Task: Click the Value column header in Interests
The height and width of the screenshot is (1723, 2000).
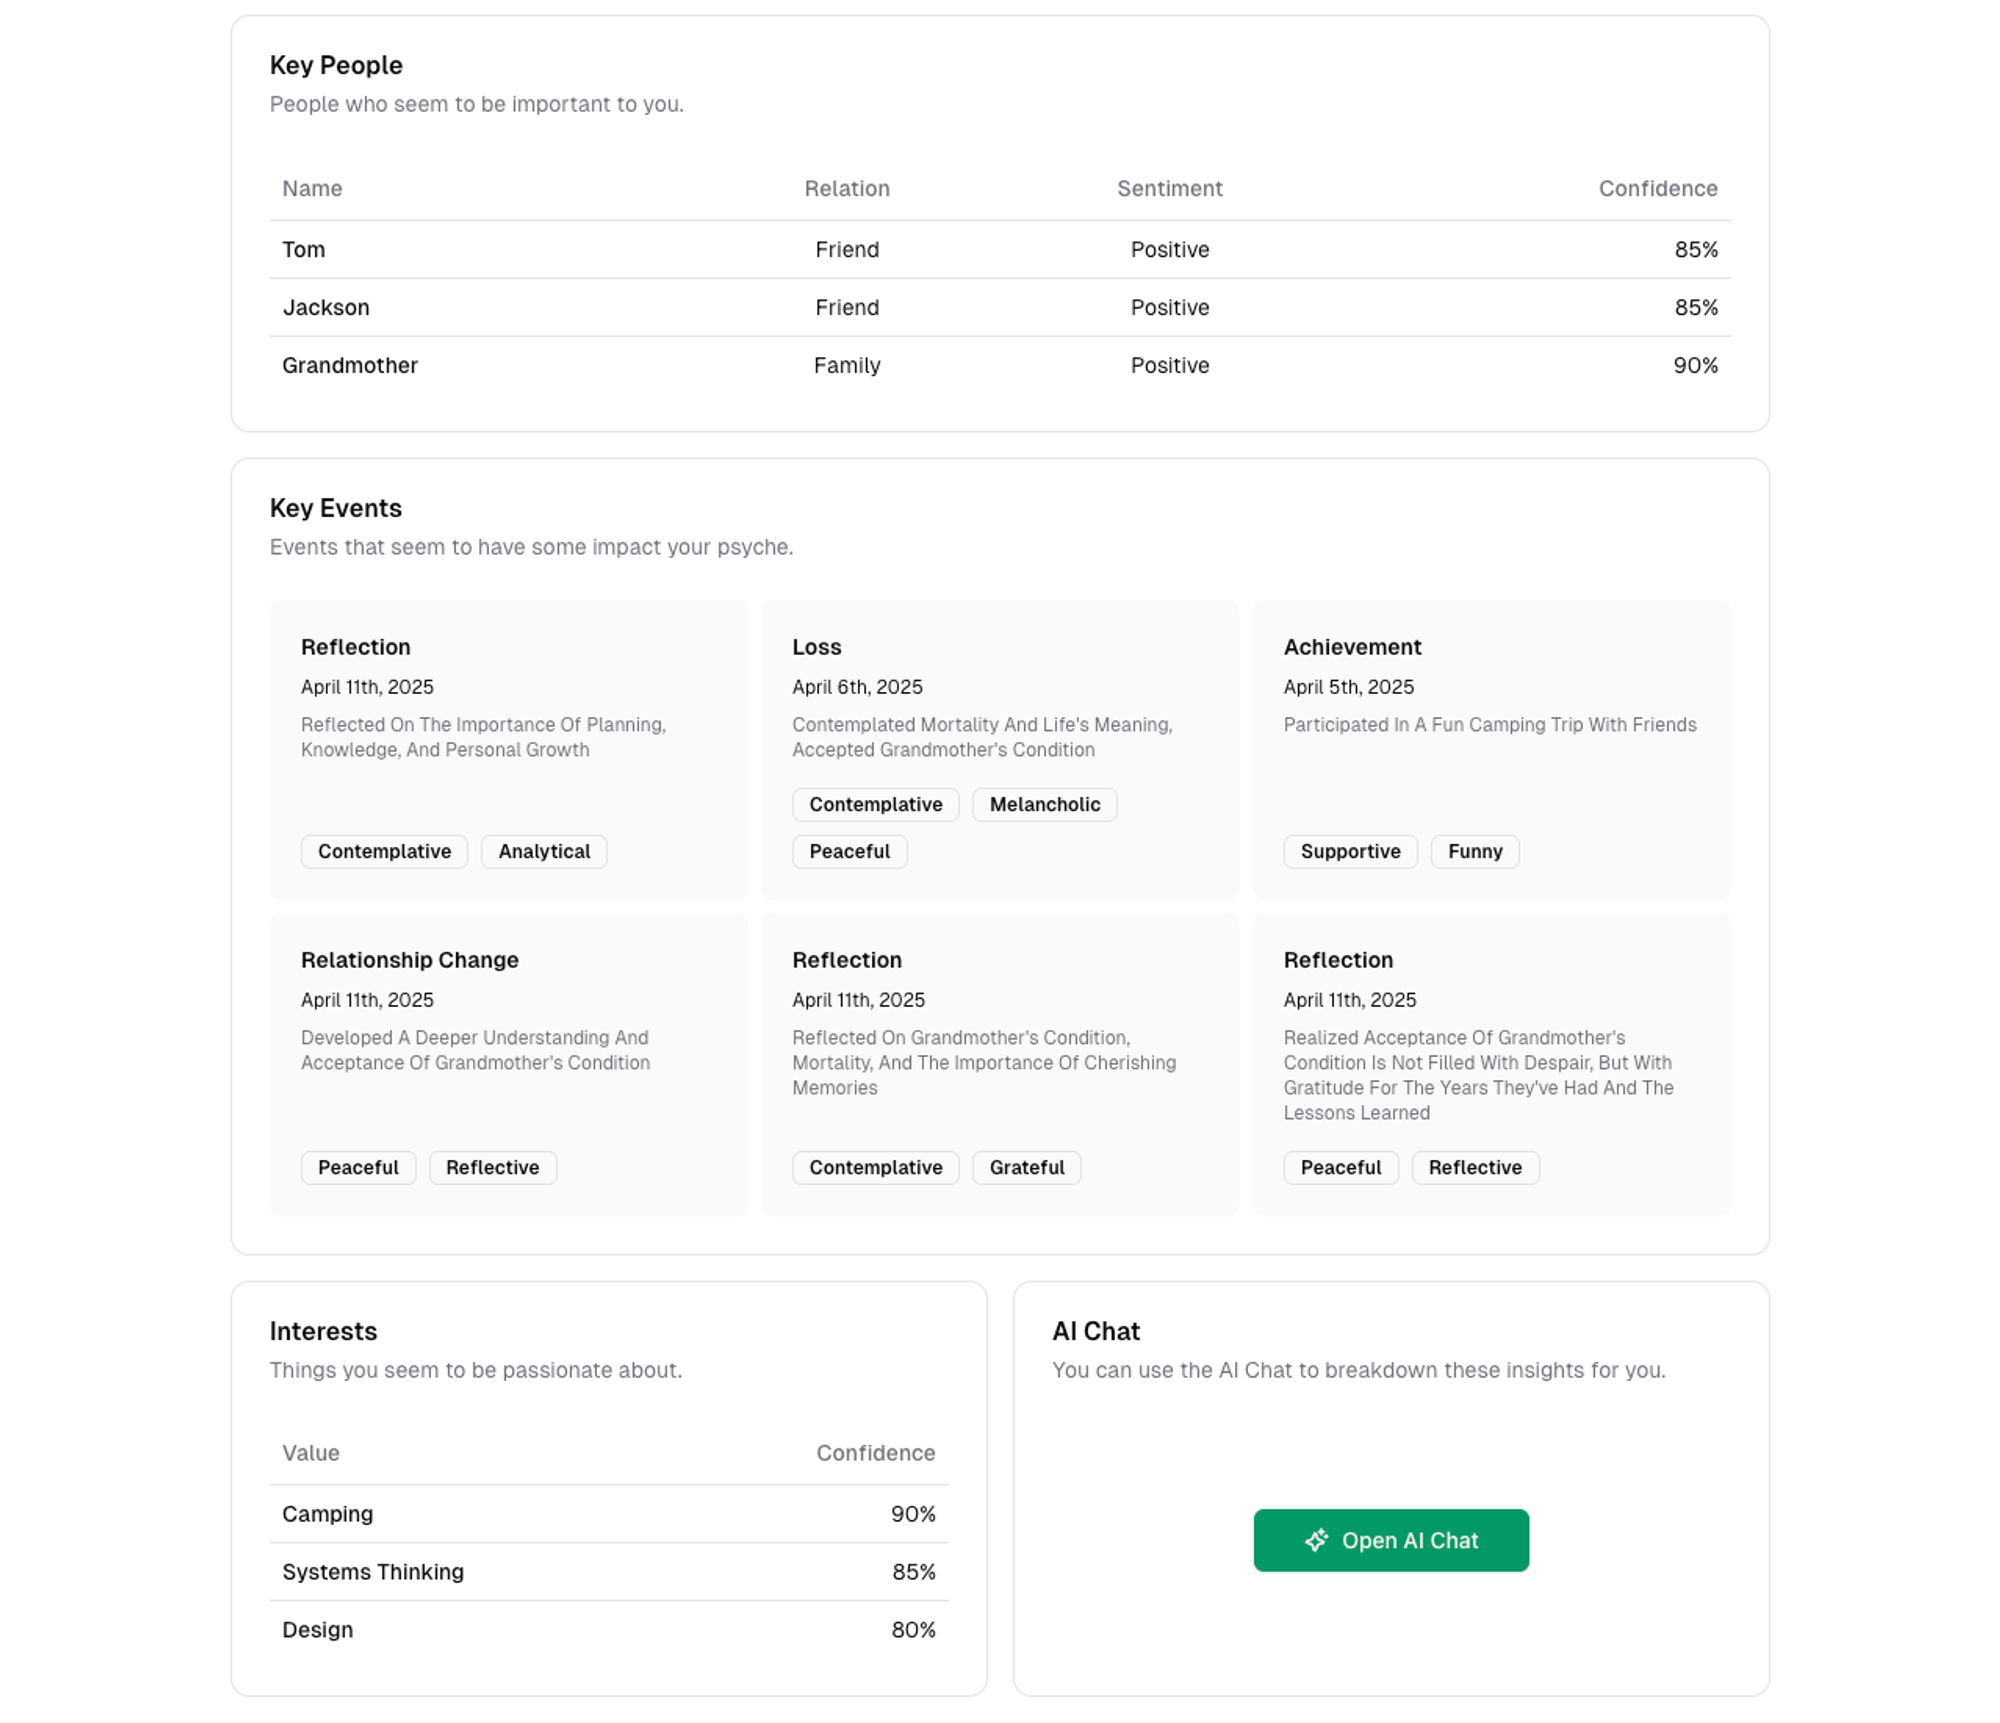Action: (311, 1452)
